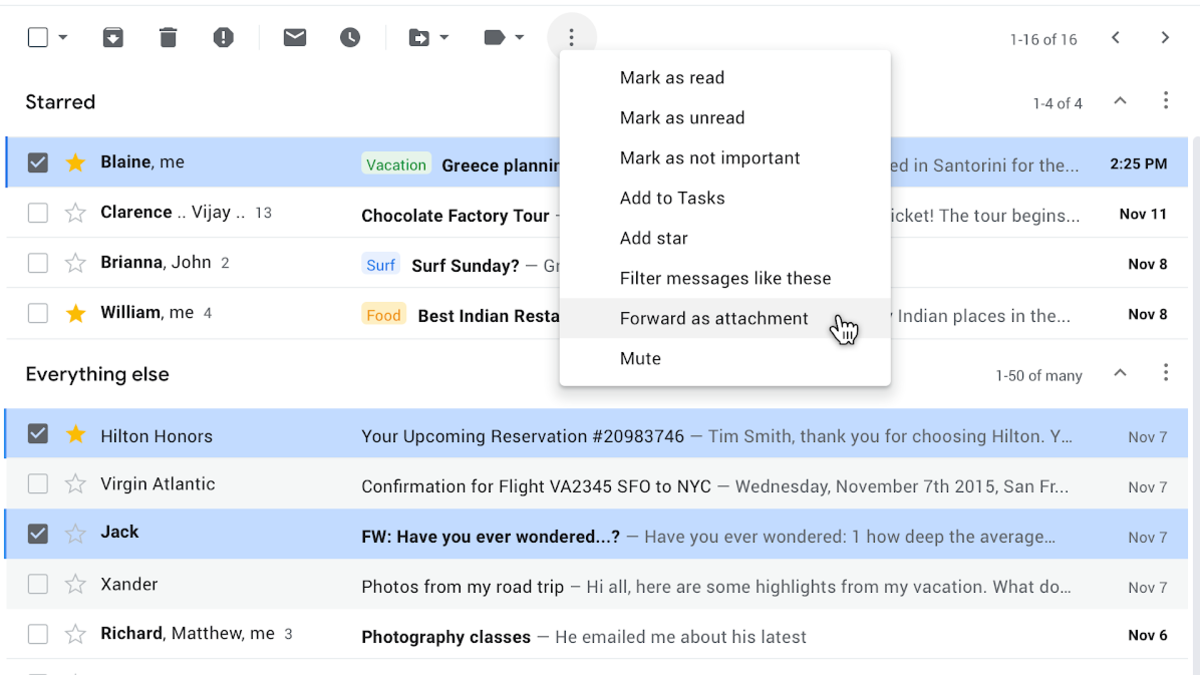Uncheck the Blaine Greece planning email
This screenshot has width=1200, height=675.
click(x=37, y=162)
